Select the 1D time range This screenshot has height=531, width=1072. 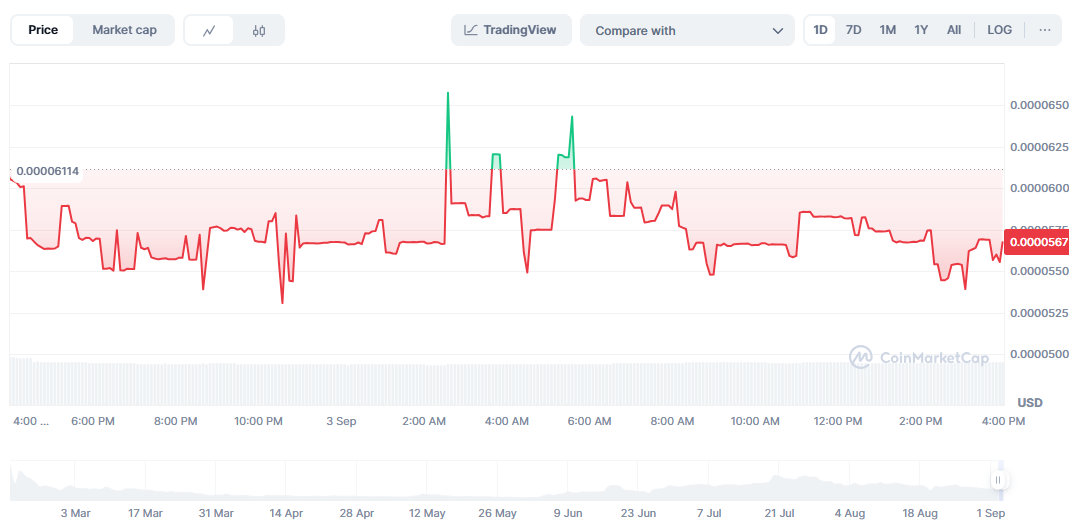820,30
